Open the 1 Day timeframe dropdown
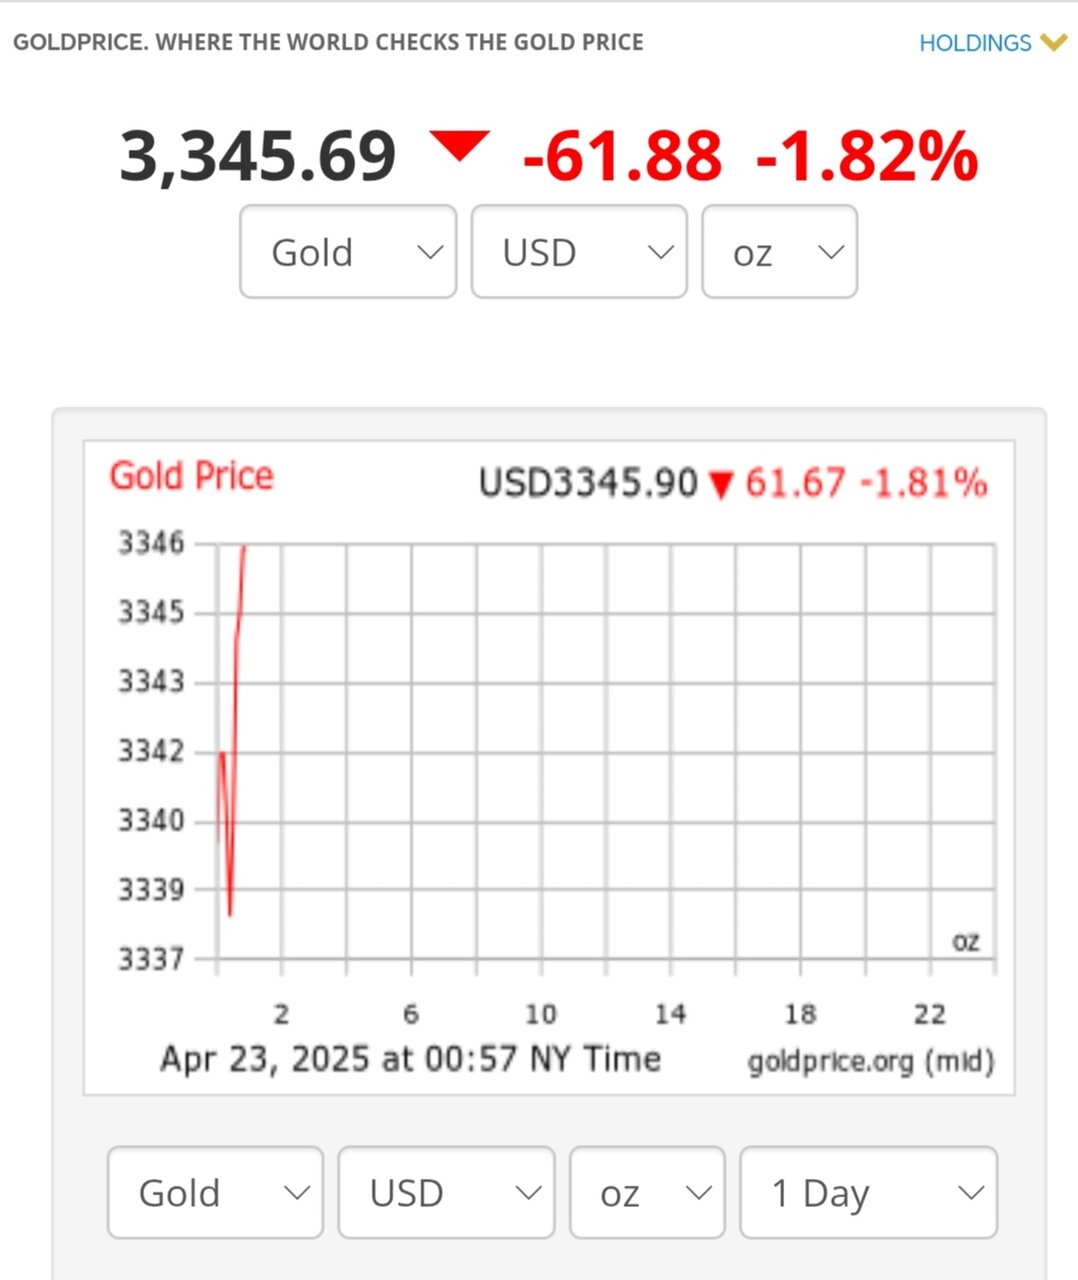Screen dimensions: 1078x1280 click(x=868, y=1193)
